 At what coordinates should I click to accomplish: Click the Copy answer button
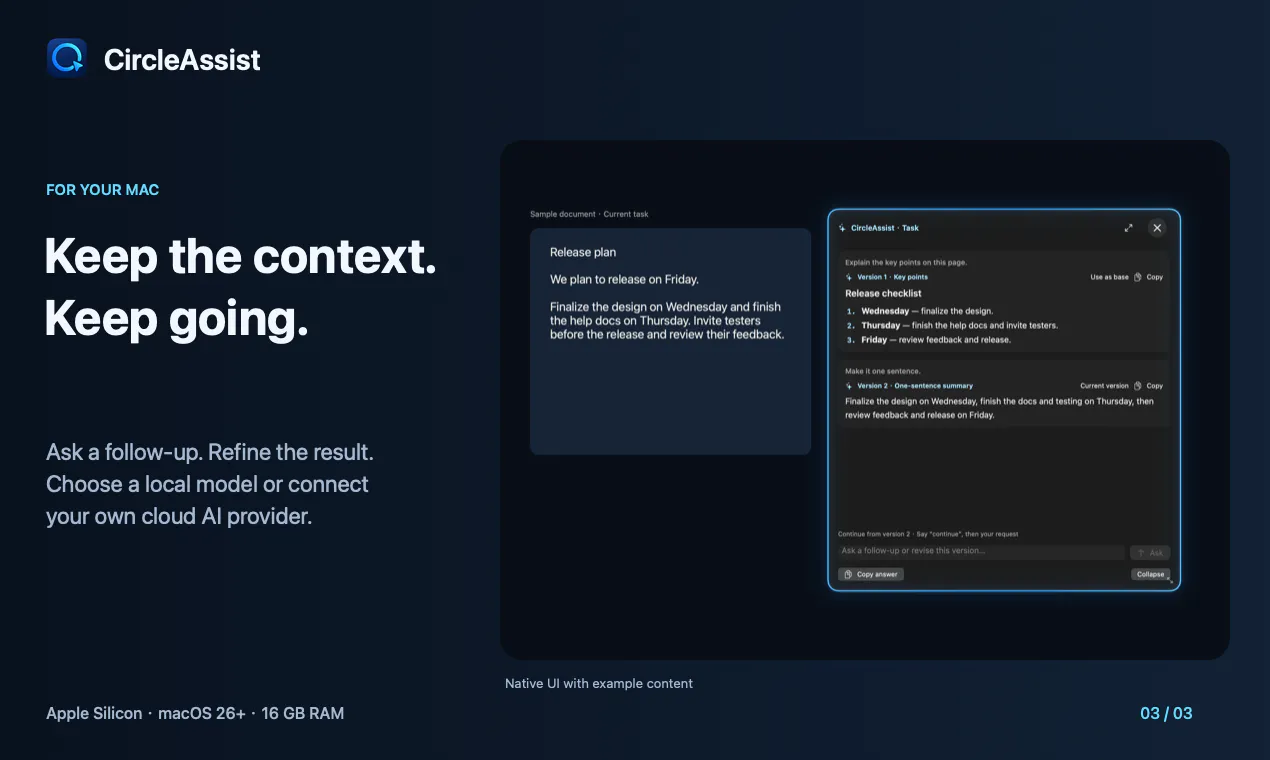click(x=871, y=575)
